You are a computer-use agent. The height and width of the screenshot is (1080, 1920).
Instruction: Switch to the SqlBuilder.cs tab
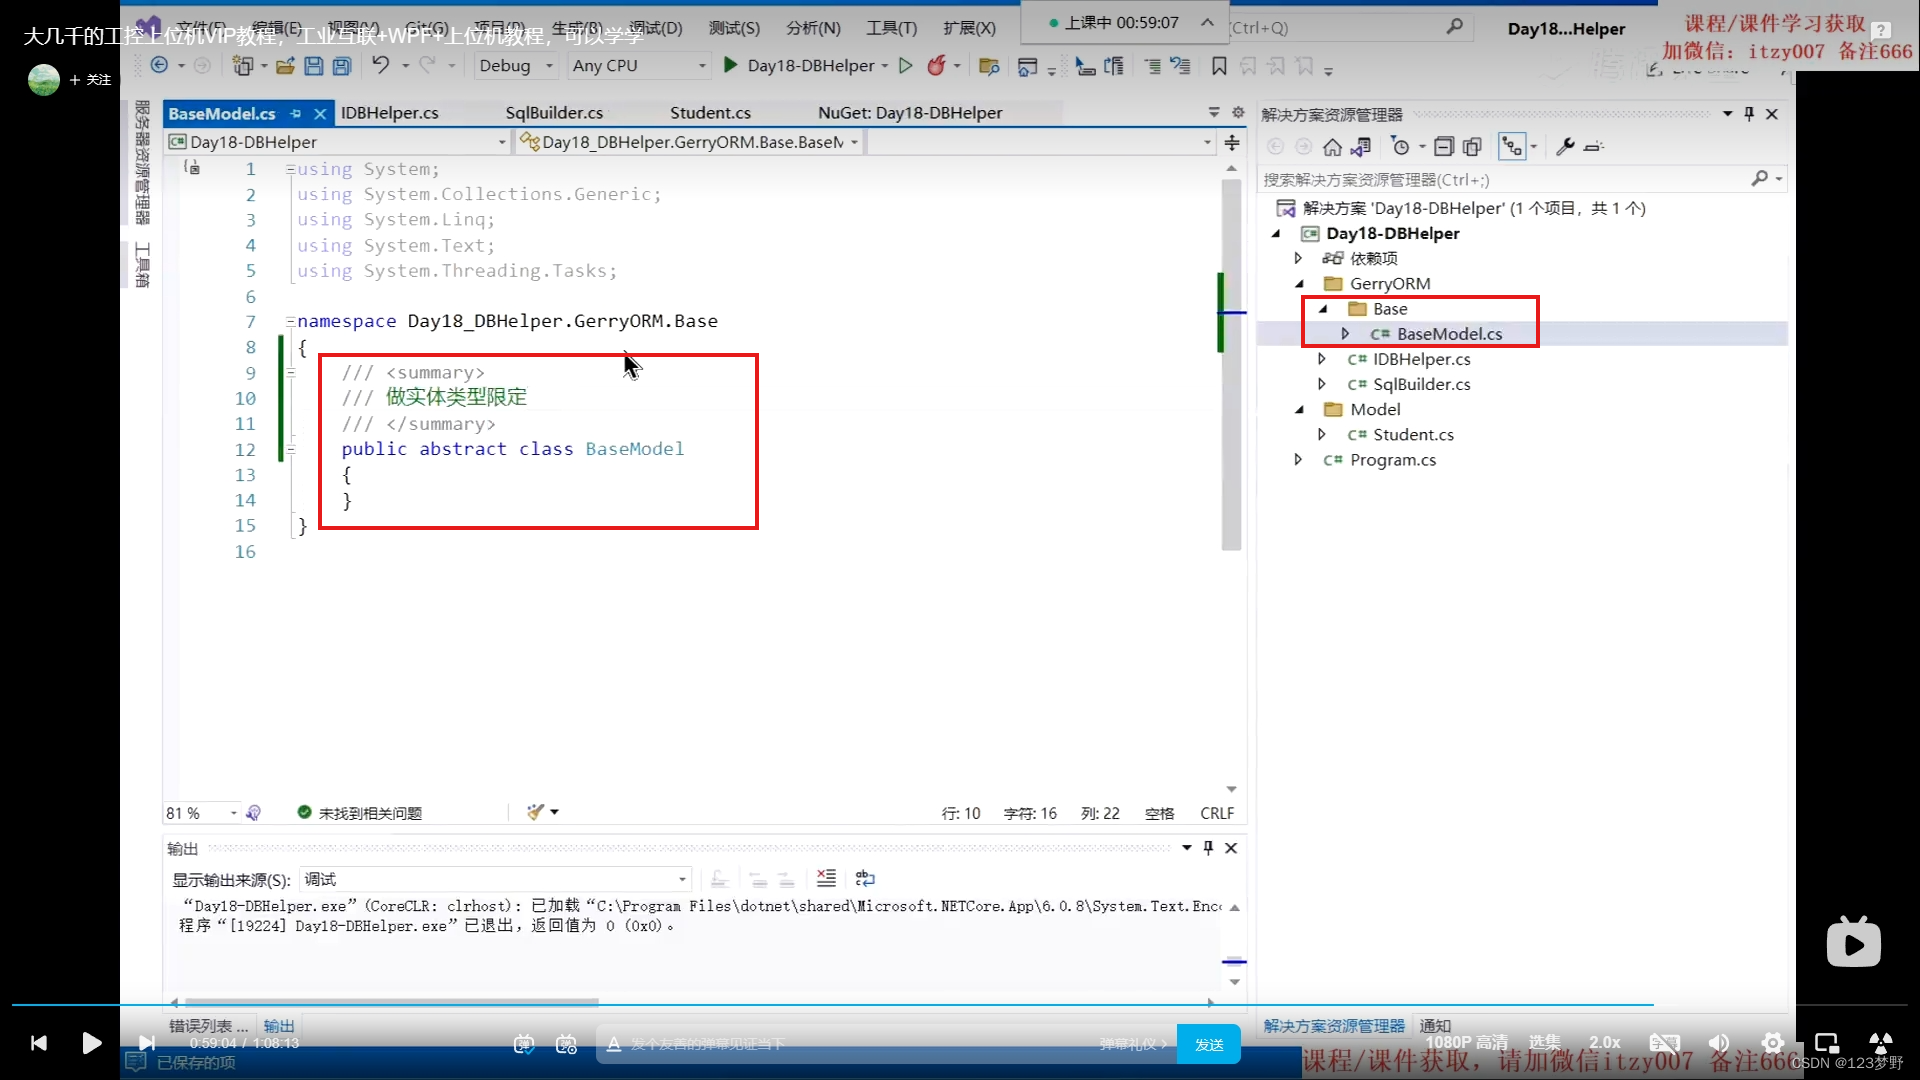click(554, 113)
